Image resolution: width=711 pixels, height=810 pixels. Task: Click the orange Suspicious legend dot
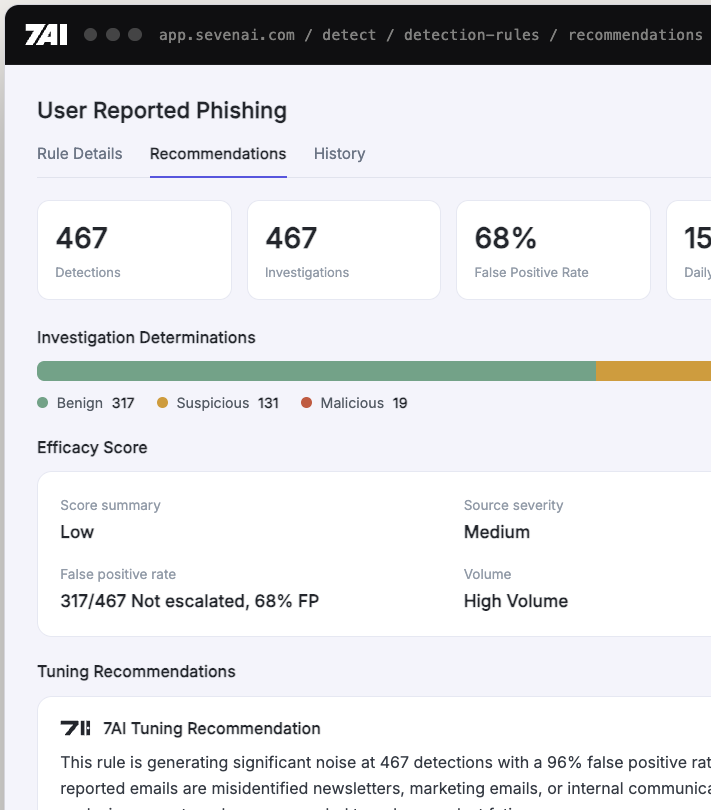pyautogui.click(x=162, y=402)
